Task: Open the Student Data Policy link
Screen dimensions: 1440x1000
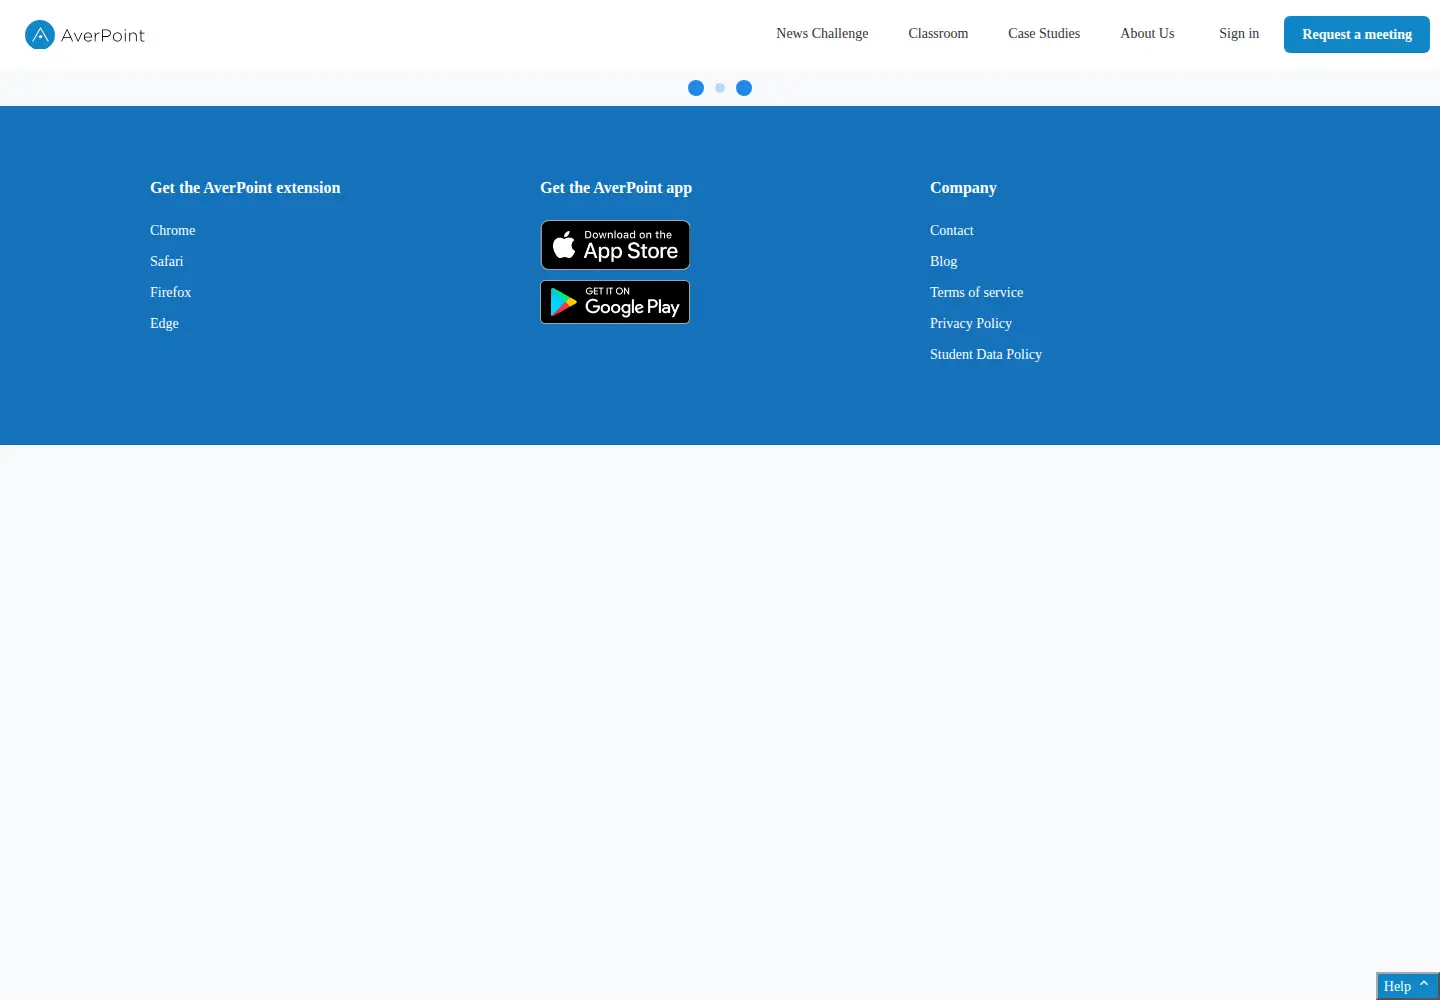Action: (986, 354)
